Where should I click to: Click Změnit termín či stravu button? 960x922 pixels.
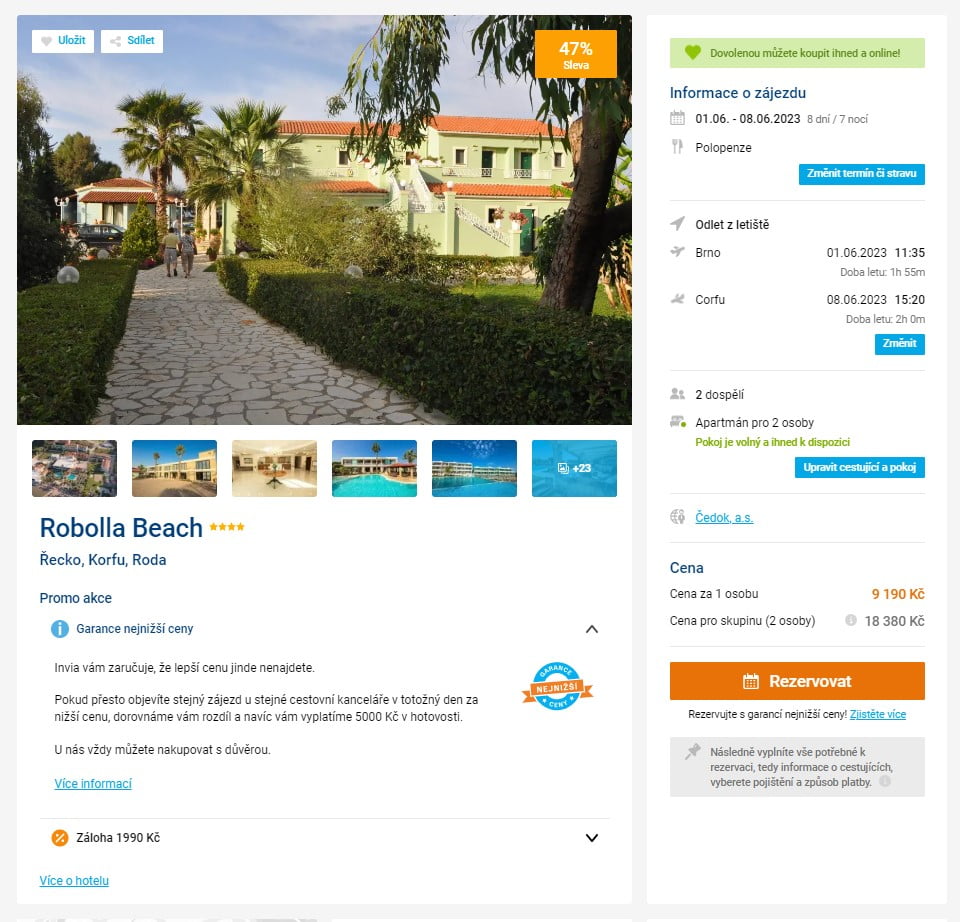pos(861,174)
